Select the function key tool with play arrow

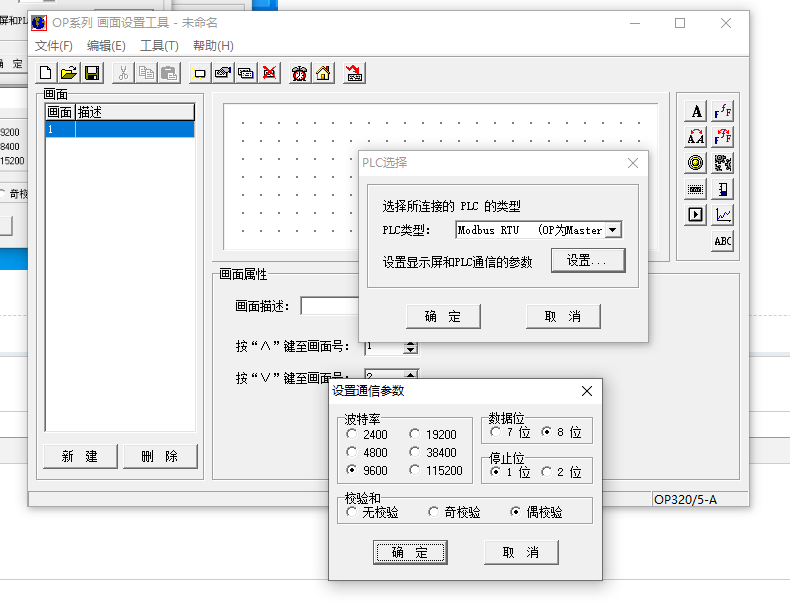tap(696, 215)
